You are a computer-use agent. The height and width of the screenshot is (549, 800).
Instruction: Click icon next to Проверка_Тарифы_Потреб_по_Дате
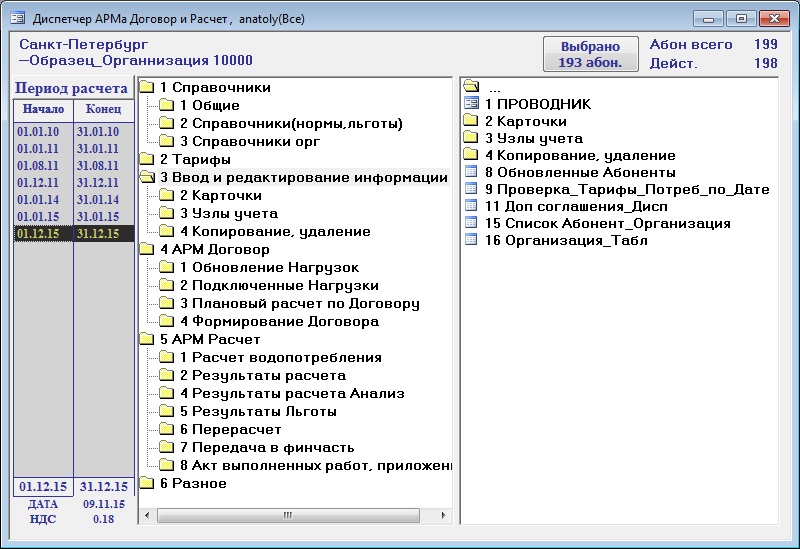(x=472, y=189)
